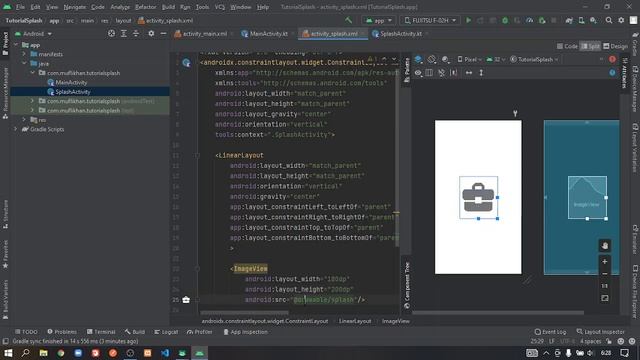Open Windows Start menu
Viewport: 640px width, 360px height.
tap(8, 353)
